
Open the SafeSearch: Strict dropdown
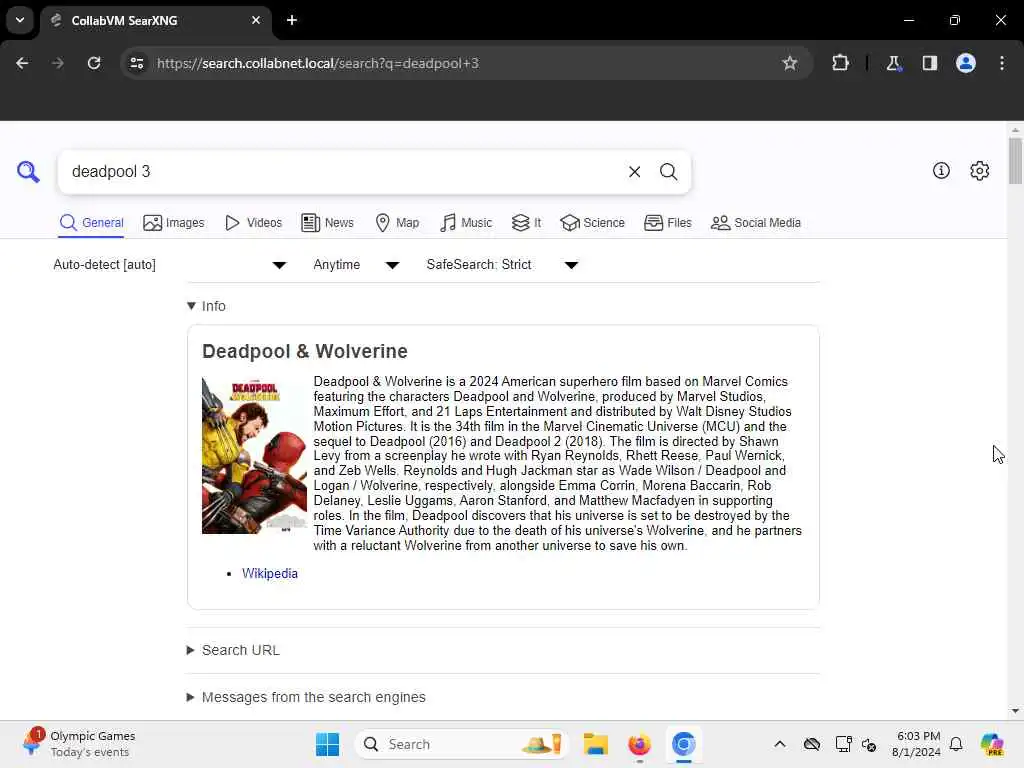(x=502, y=264)
